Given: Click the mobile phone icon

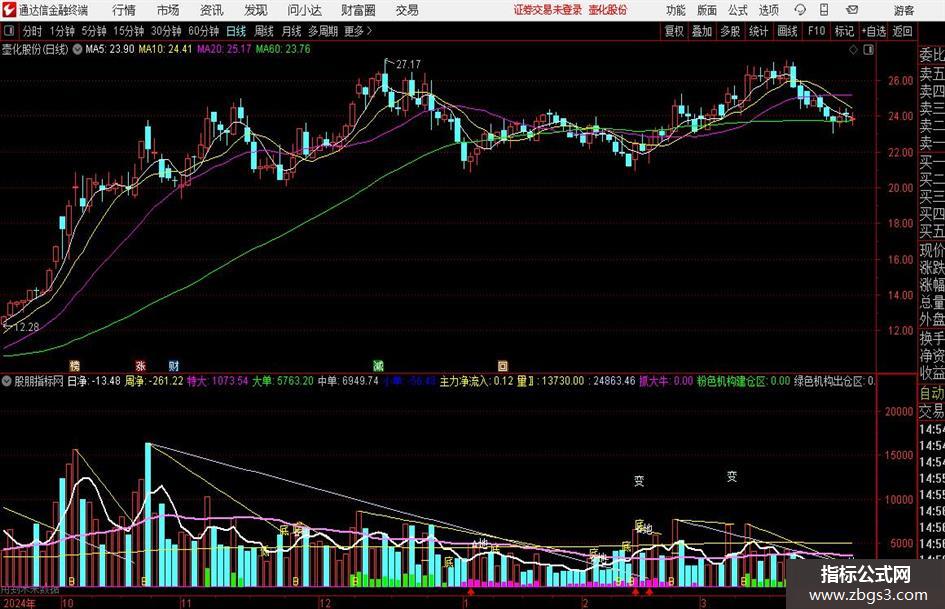Looking at the screenshot, I should click(824, 10).
